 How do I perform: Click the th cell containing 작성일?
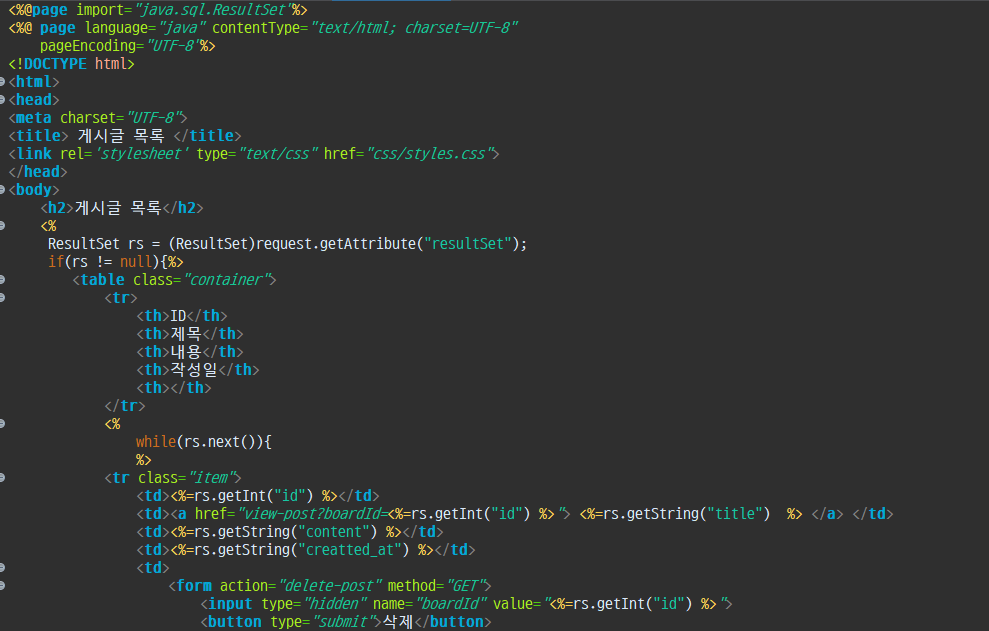pos(198,369)
